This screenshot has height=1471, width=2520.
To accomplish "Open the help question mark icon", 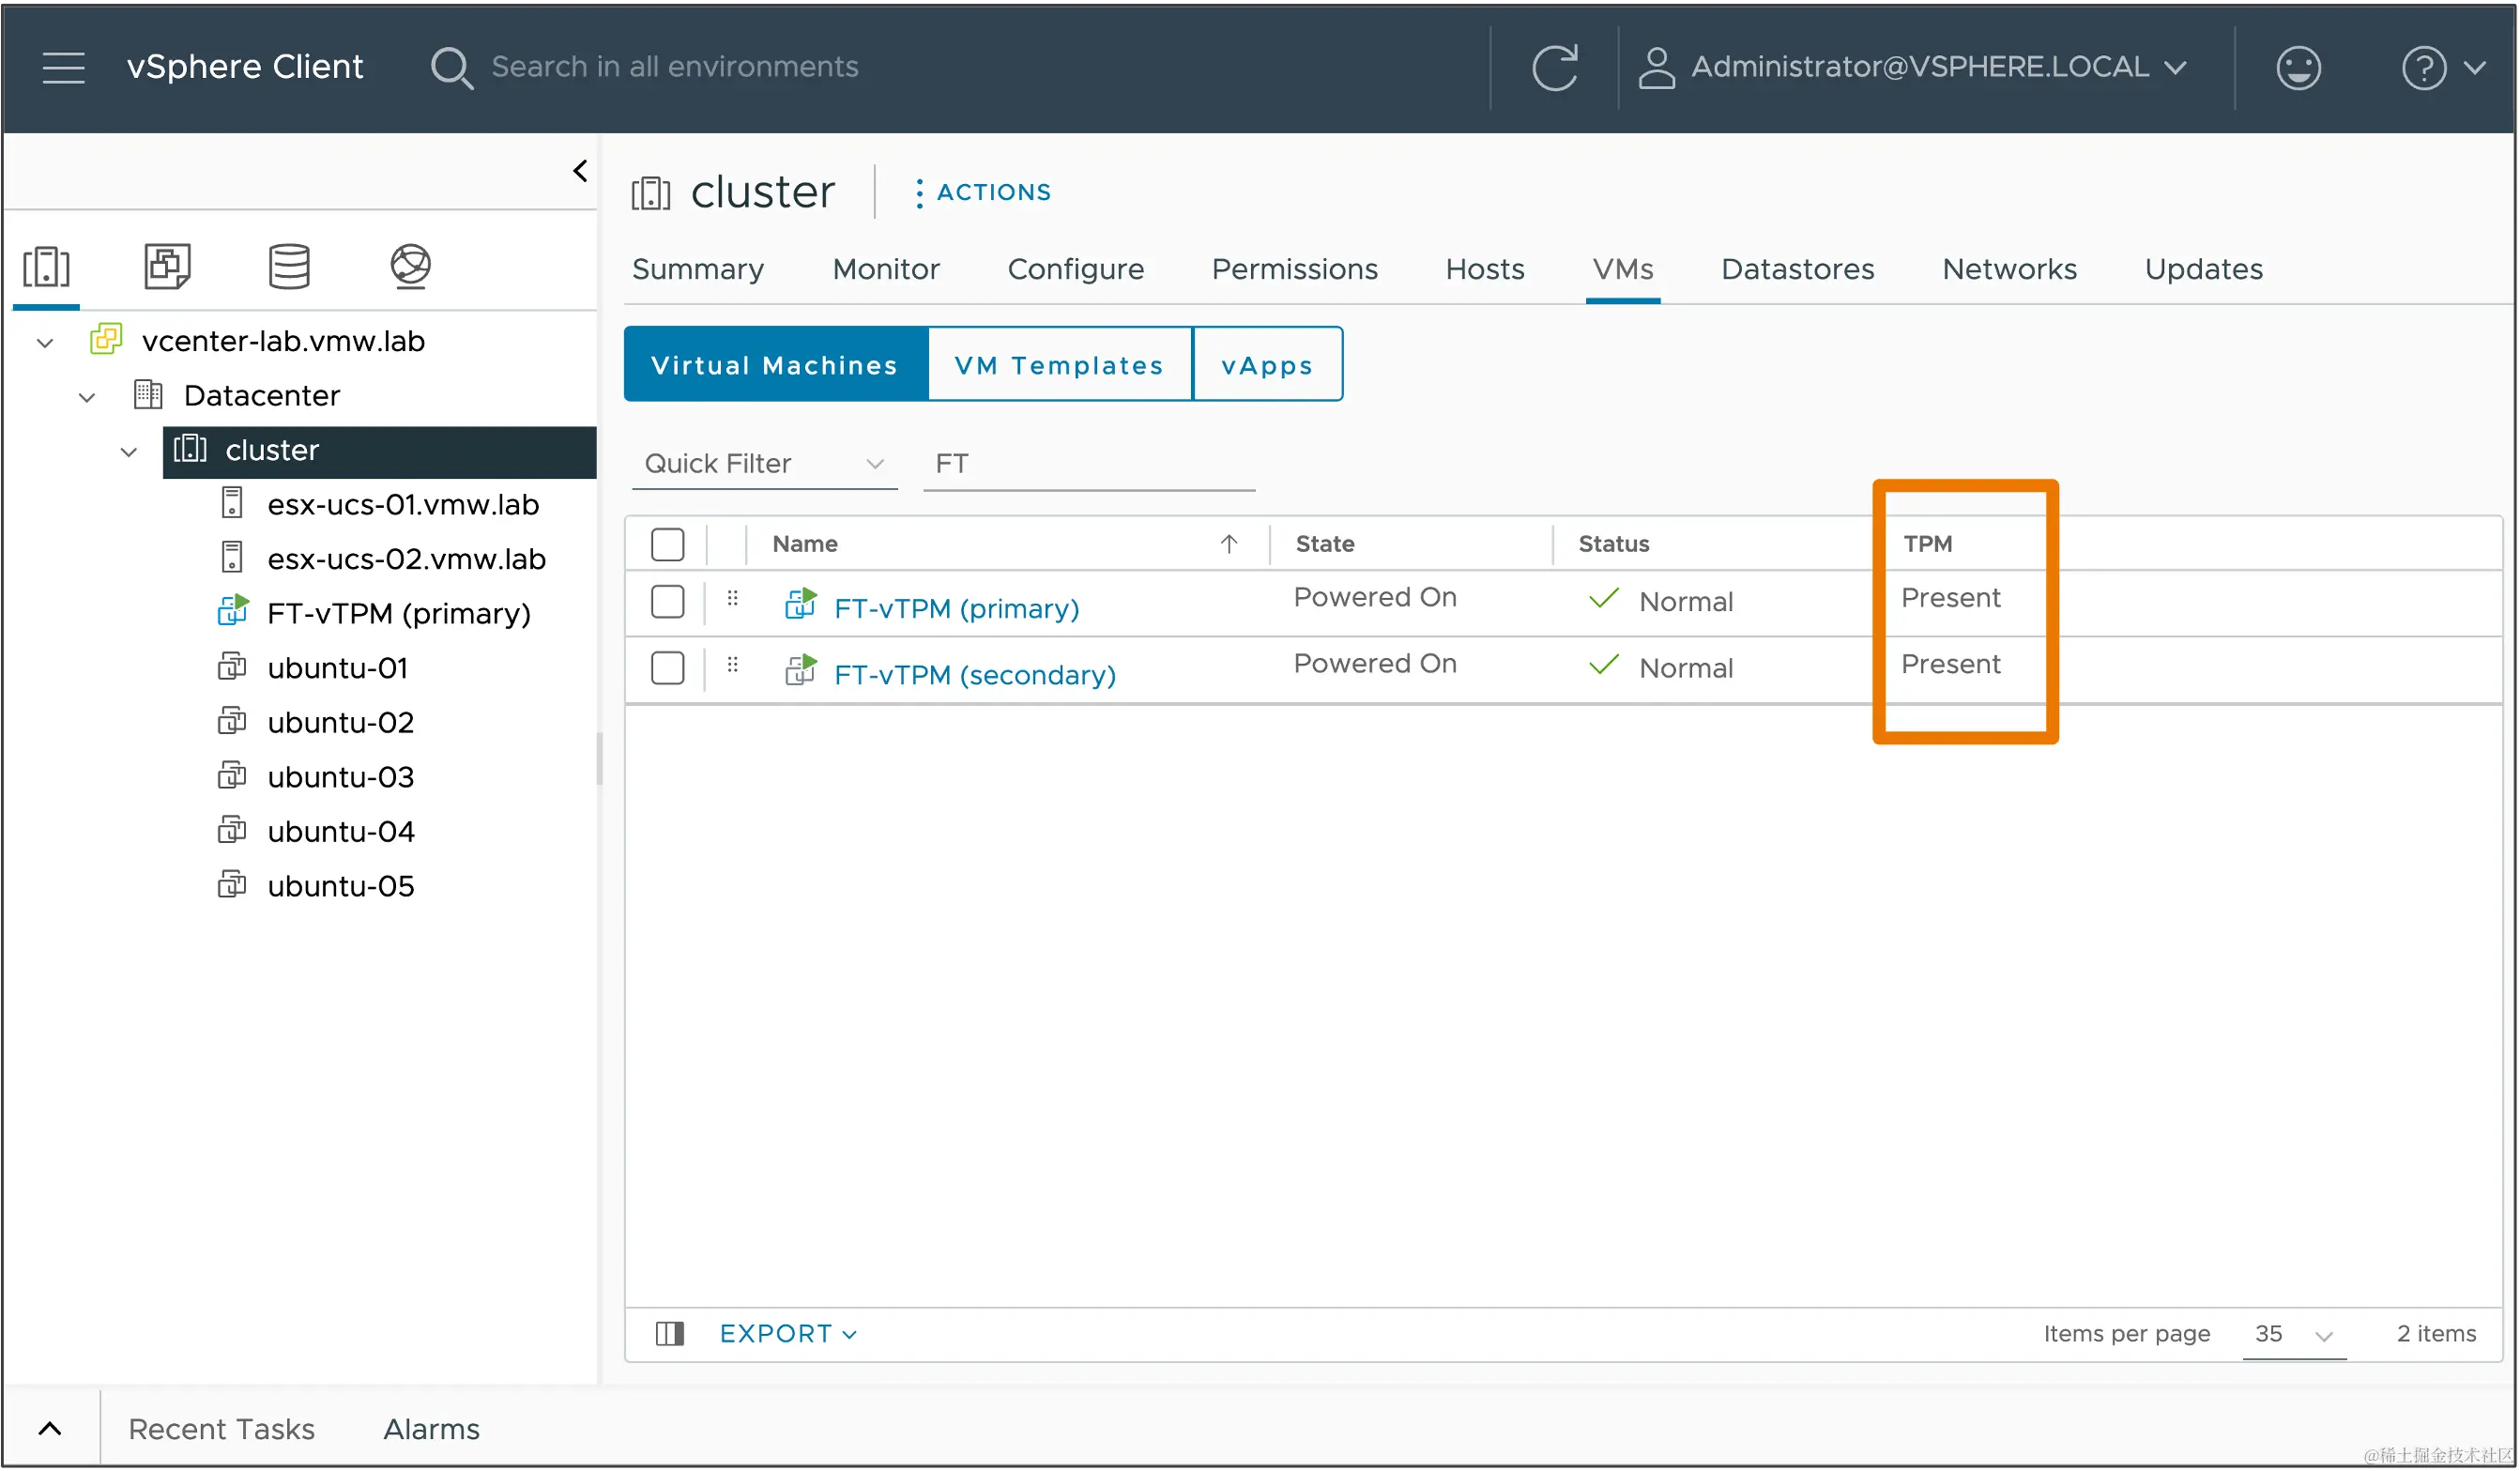I will [2423, 67].
